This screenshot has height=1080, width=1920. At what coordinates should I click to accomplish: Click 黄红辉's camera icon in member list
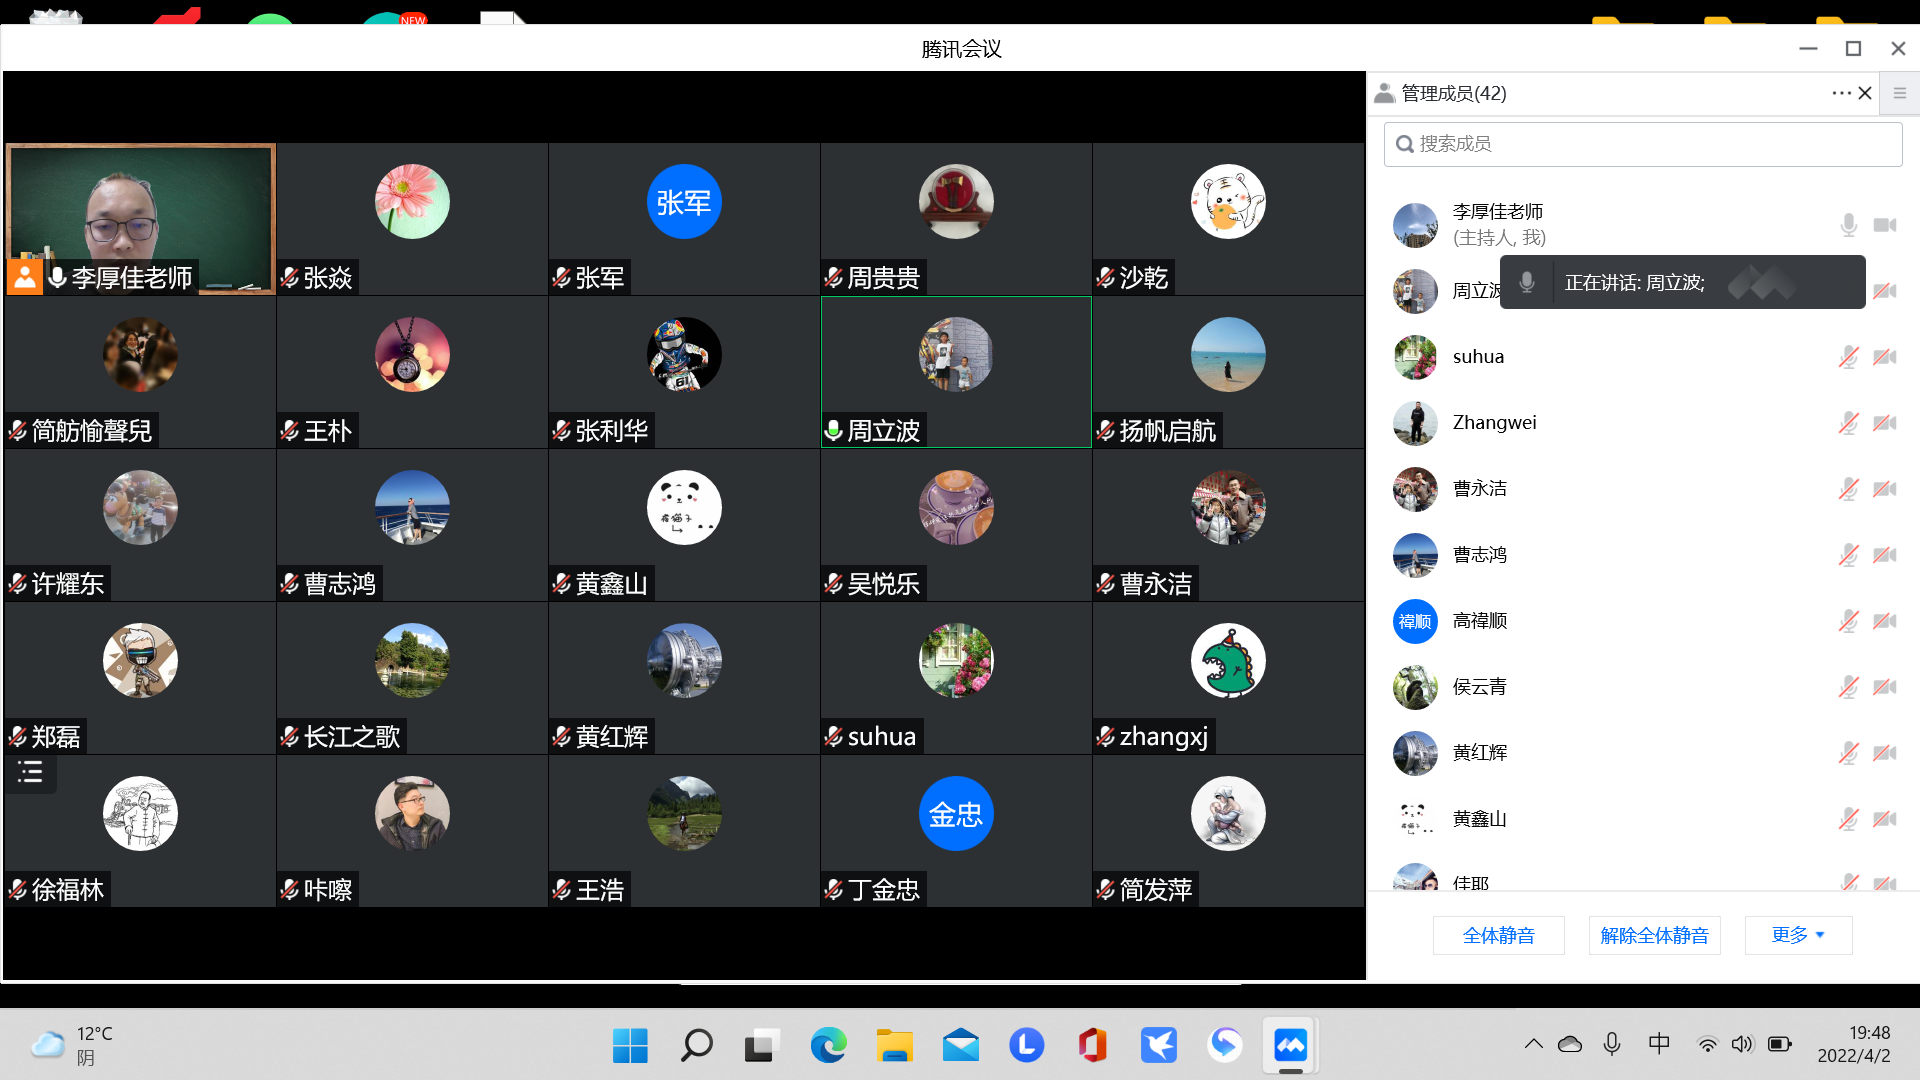coord(1885,753)
